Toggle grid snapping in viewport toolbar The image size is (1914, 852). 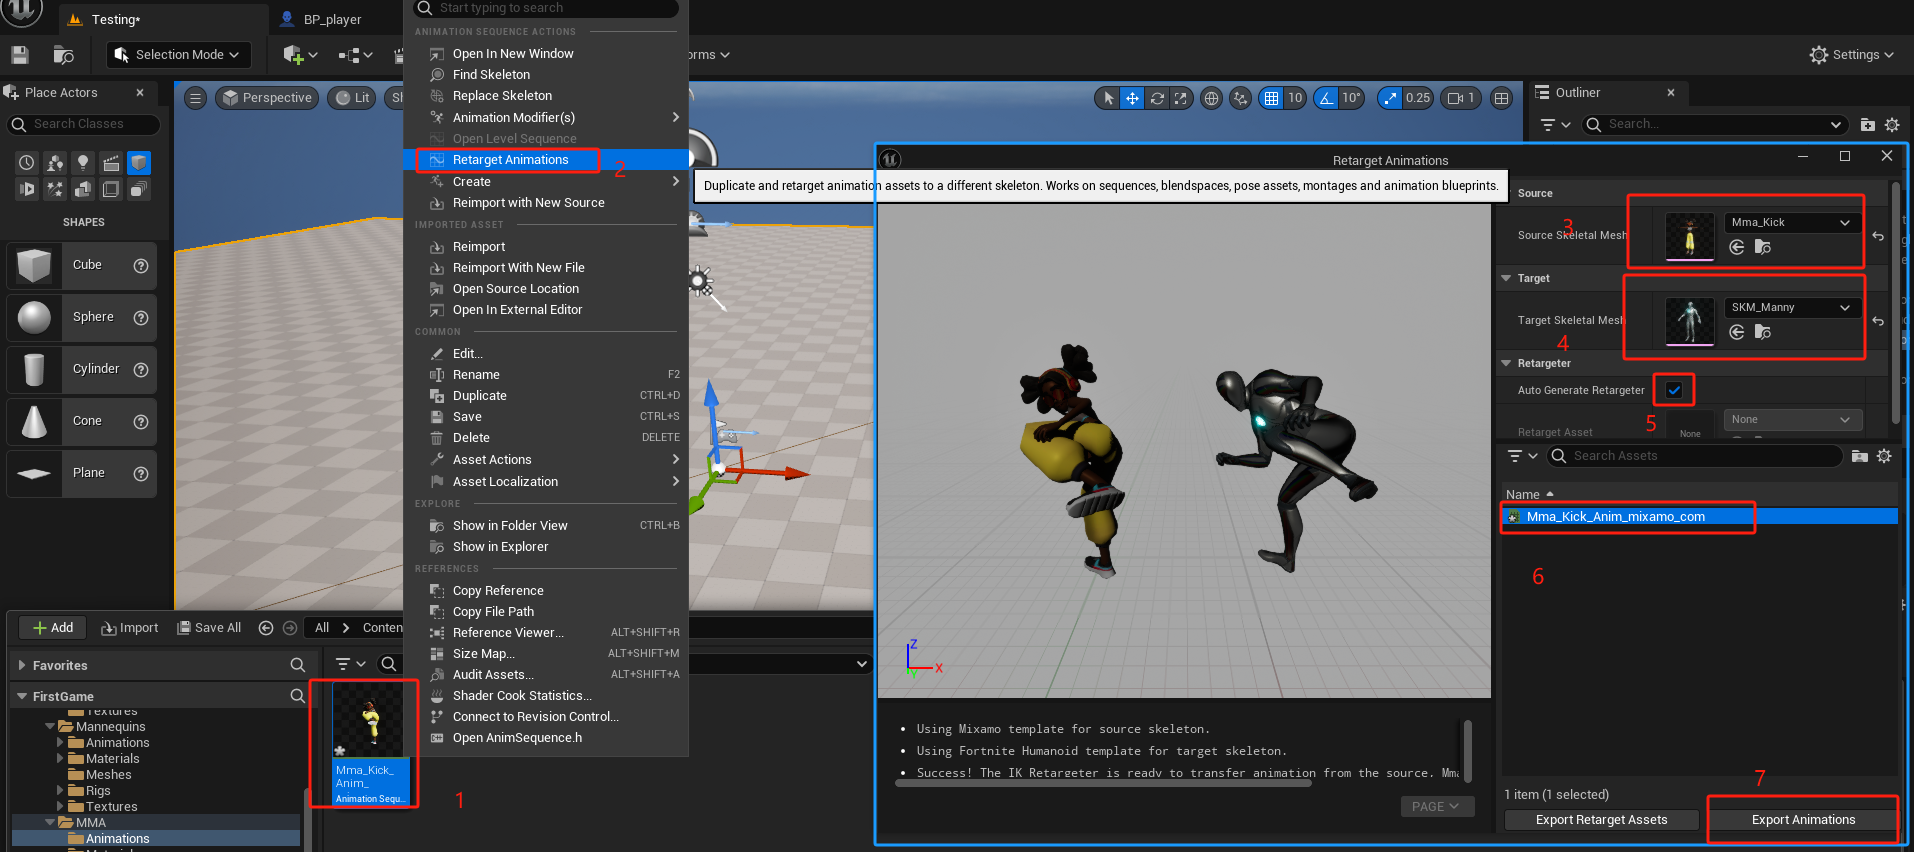tap(1271, 98)
